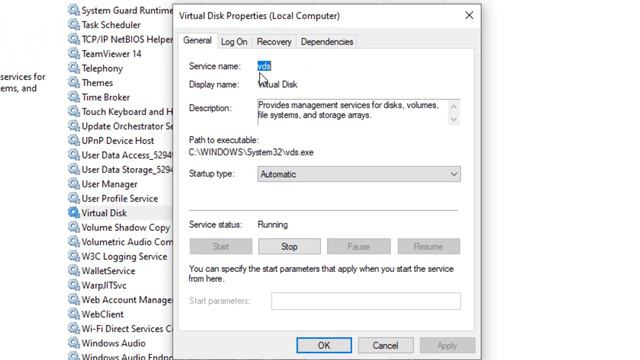
Task: Open the Startup type dropdown
Action: tap(359, 174)
